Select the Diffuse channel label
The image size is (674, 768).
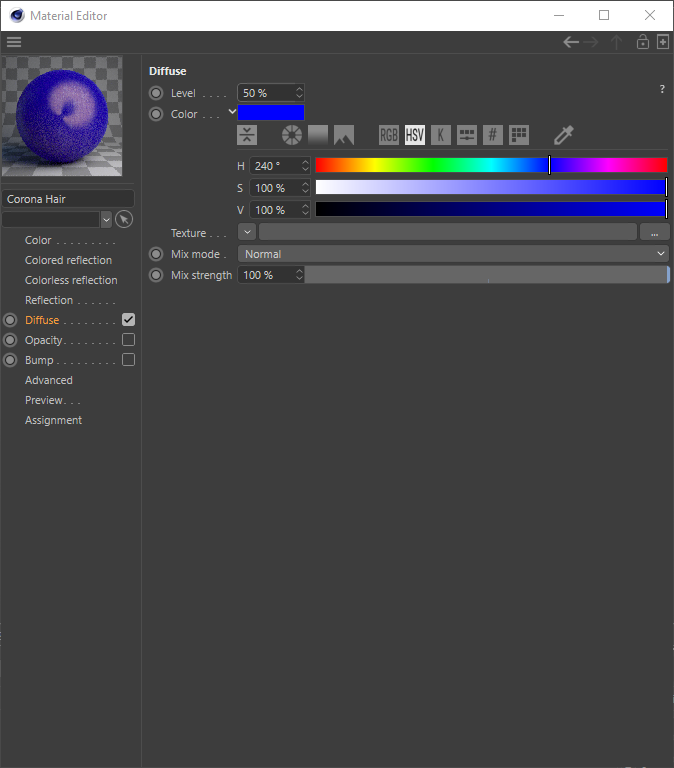(x=42, y=320)
